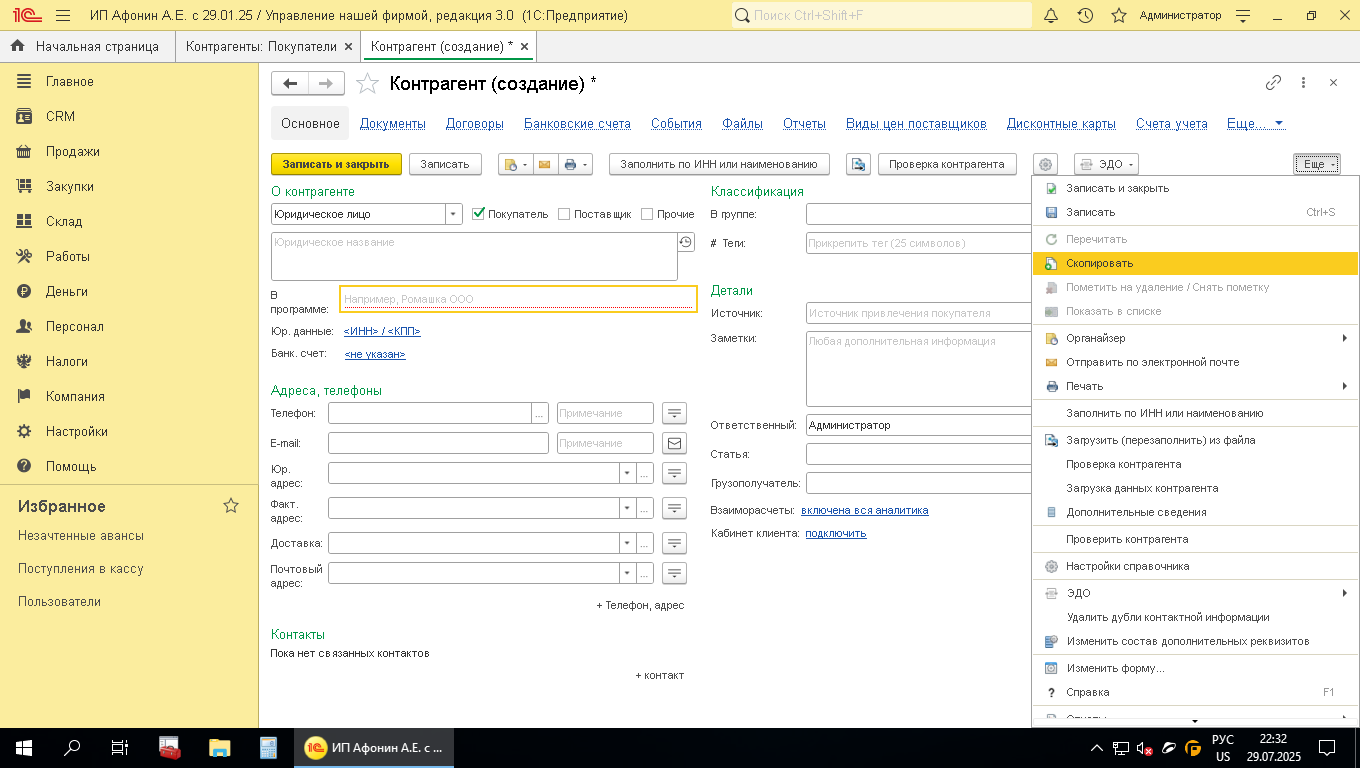Expand the ЭДО toolbar dropdown
The height and width of the screenshot is (768, 1360).
tap(1106, 164)
